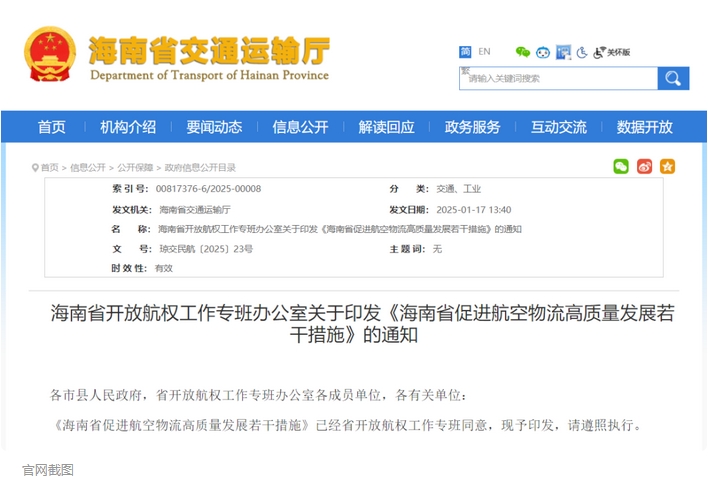The height and width of the screenshot is (497, 708).
Task: Click the magnifier search button
Action: (x=673, y=79)
